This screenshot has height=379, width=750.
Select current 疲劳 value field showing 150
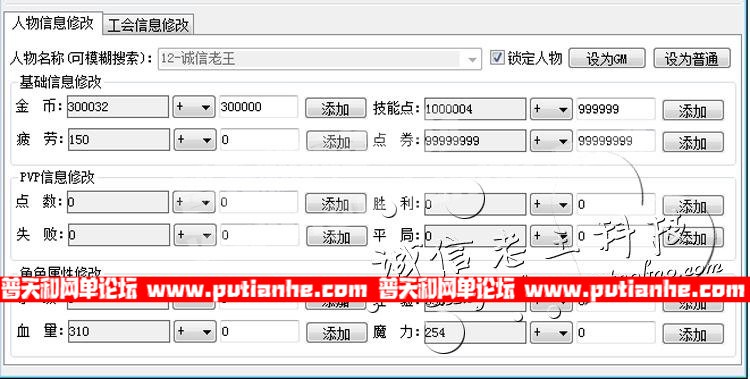coord(119,139)
